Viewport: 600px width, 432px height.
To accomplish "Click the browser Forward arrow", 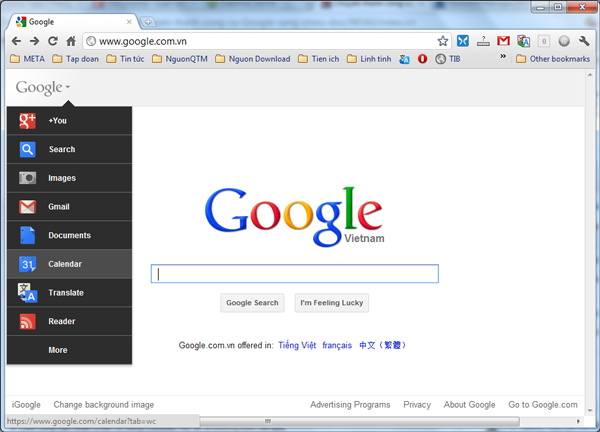I will (x=34, y=41).
